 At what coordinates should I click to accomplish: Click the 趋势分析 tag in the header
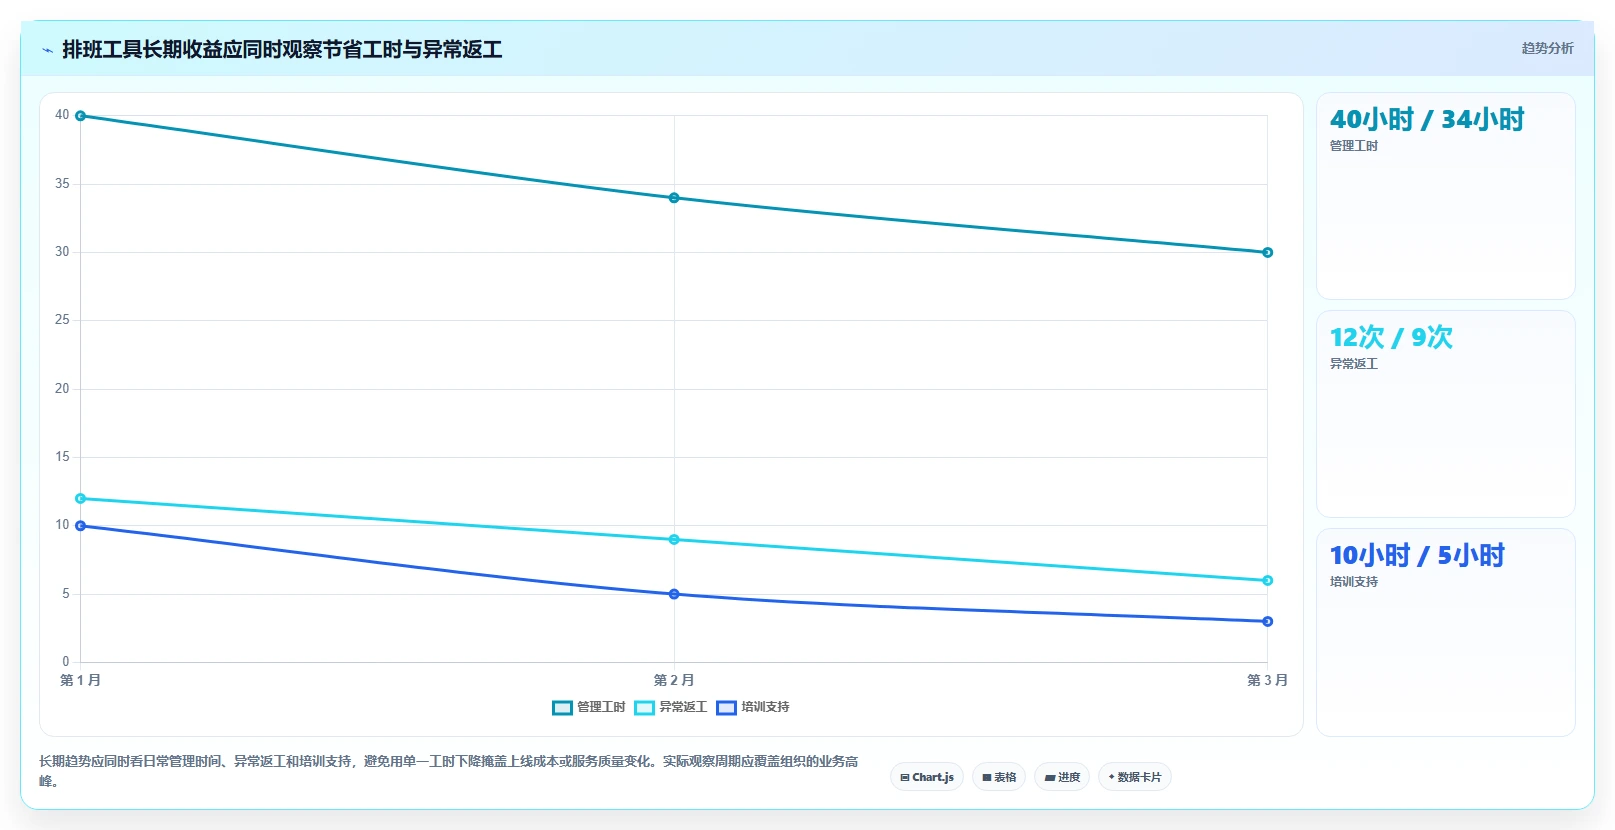1547,48
